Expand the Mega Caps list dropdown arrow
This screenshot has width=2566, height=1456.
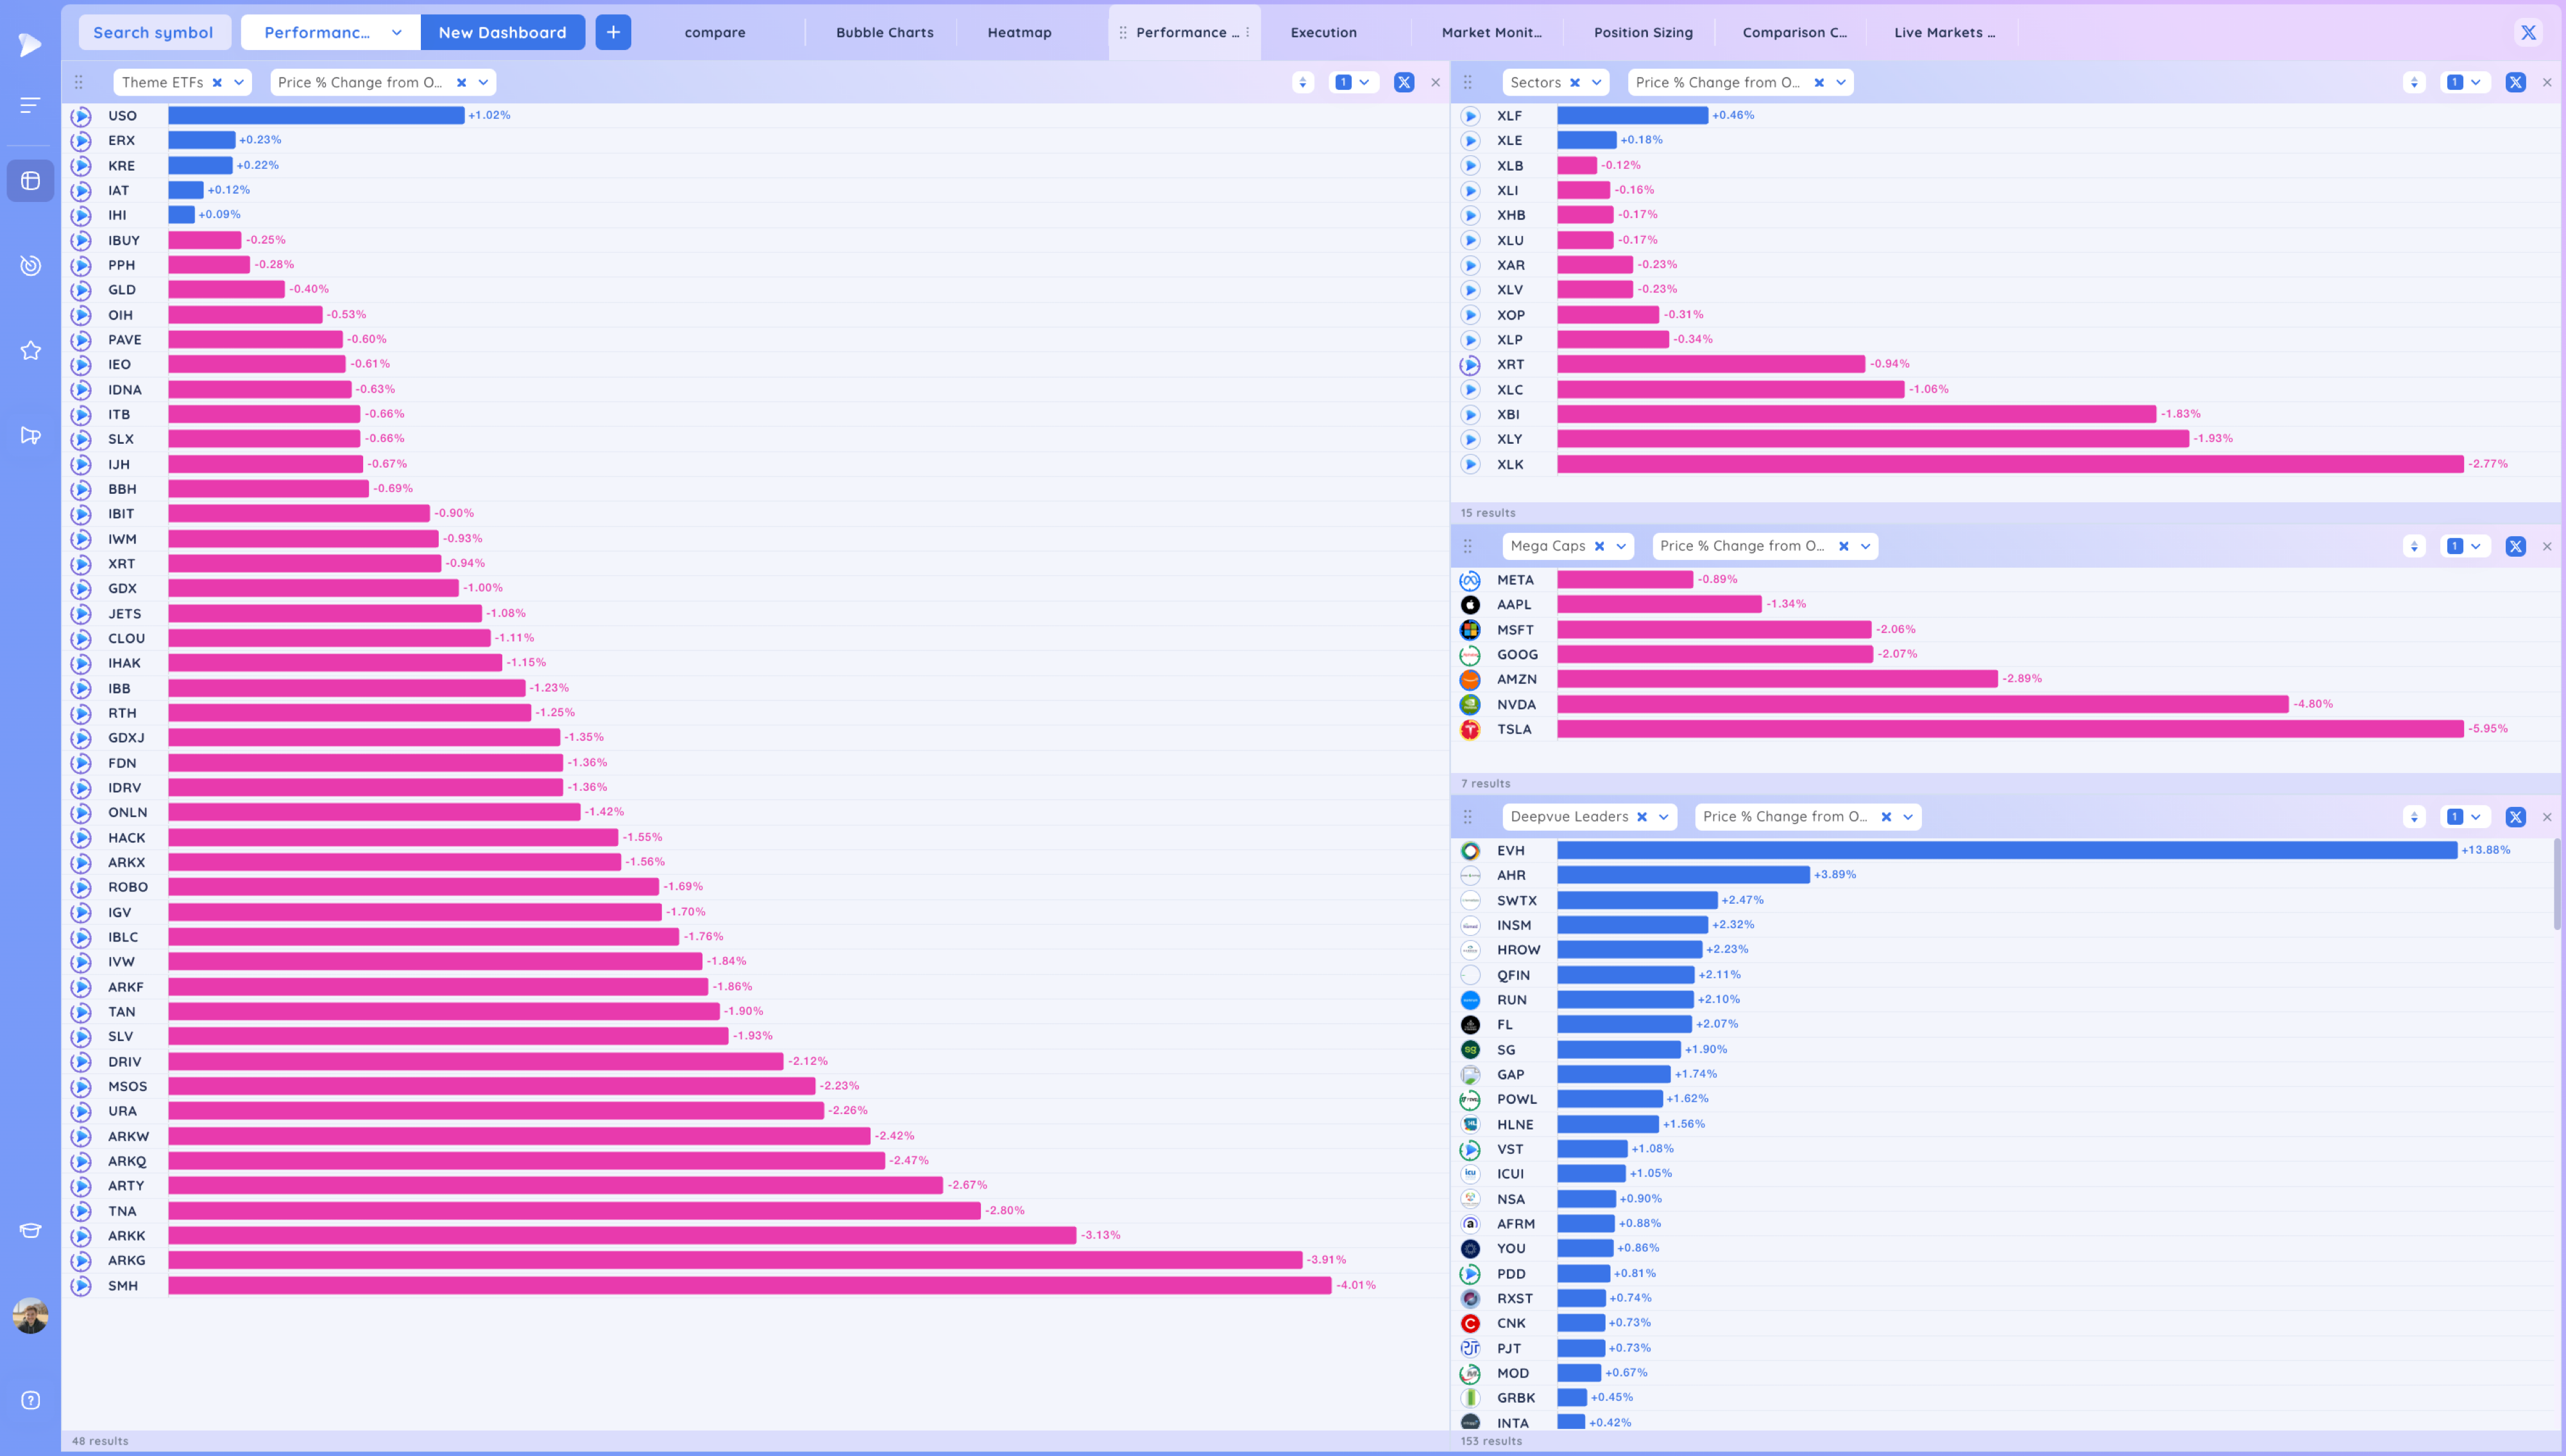(x=1621, y=546)
